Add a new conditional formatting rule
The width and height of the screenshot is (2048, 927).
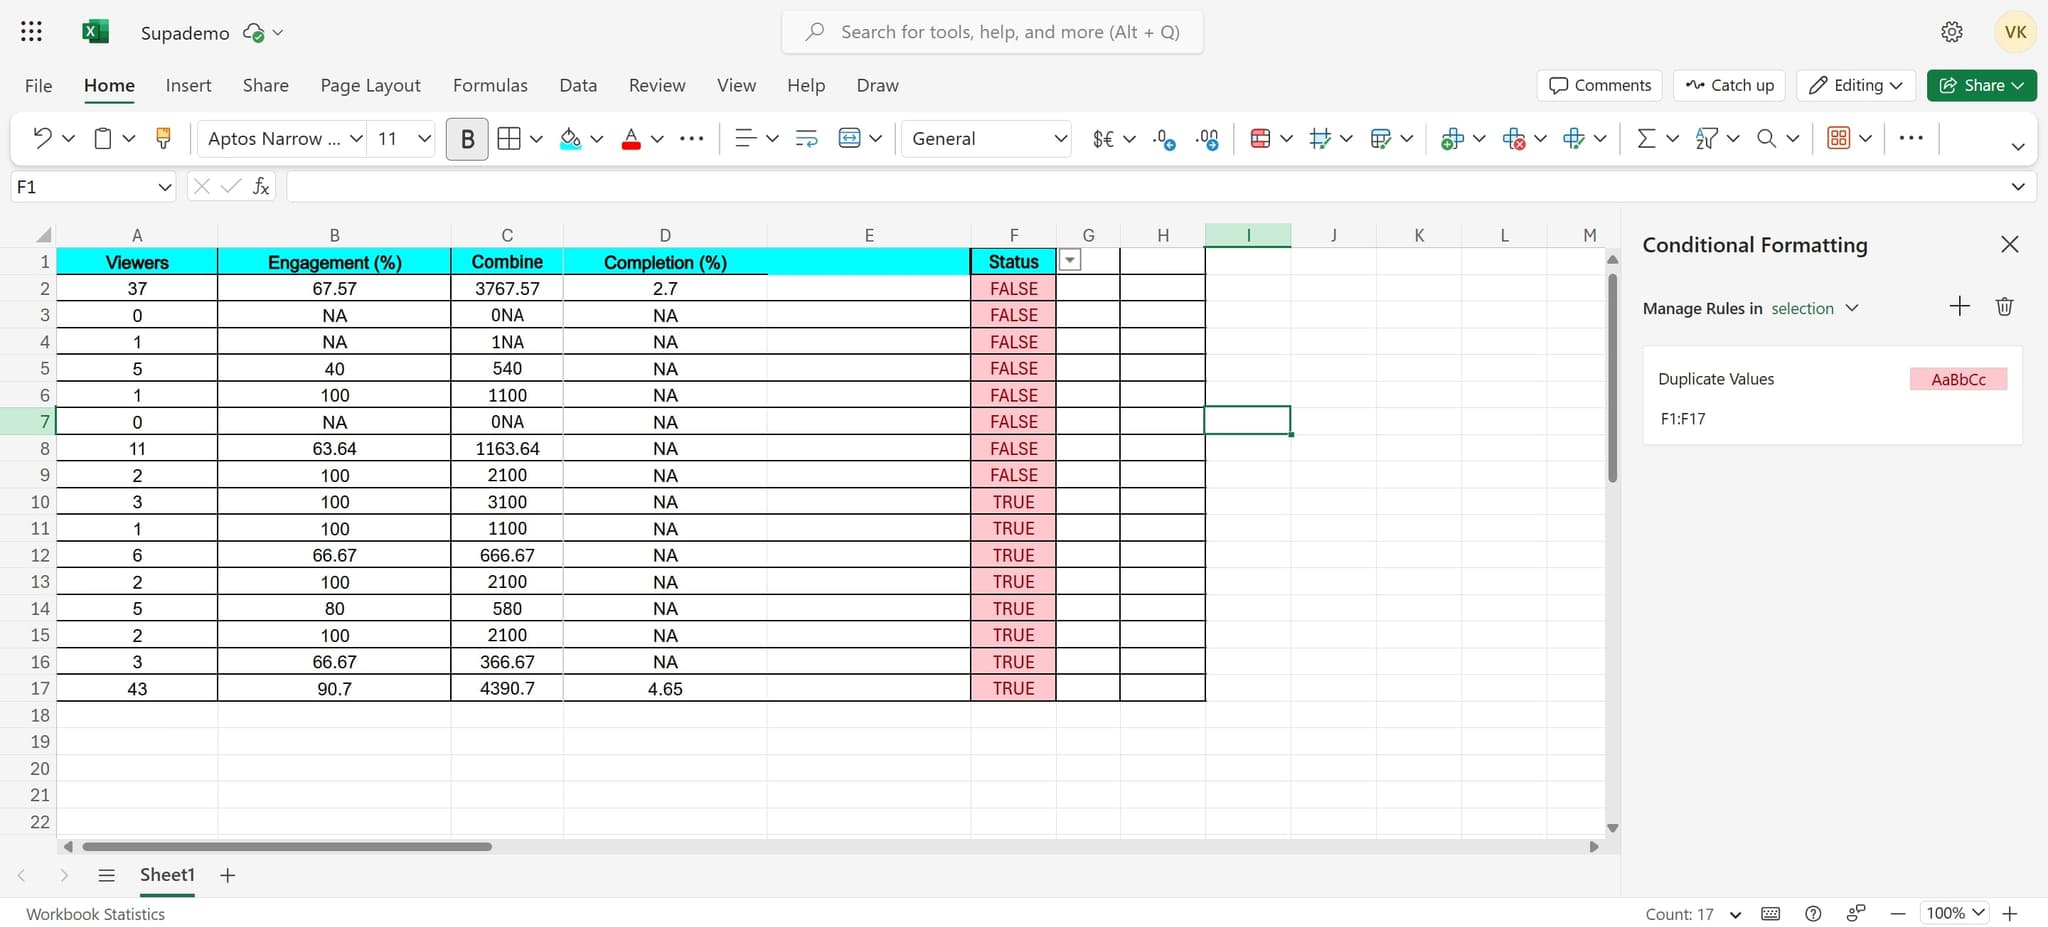(1958, 306)
